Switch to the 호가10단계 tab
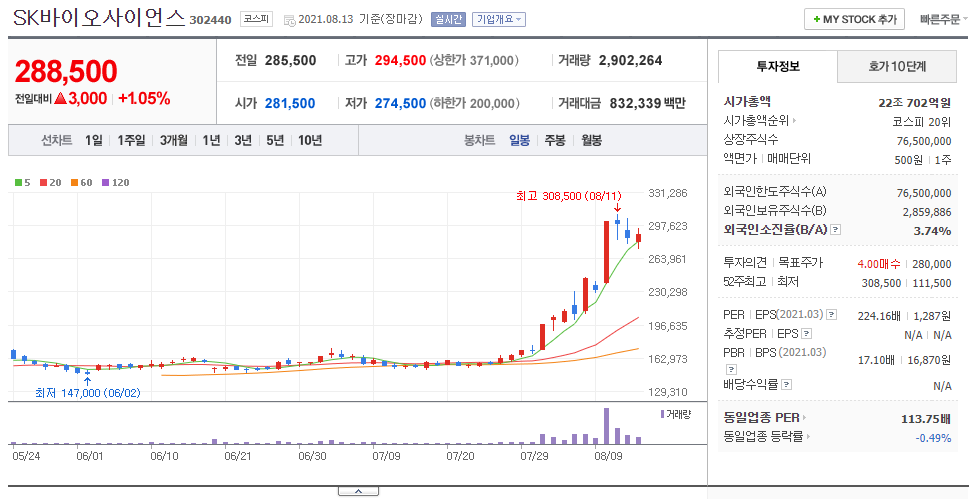 [897, 66]
